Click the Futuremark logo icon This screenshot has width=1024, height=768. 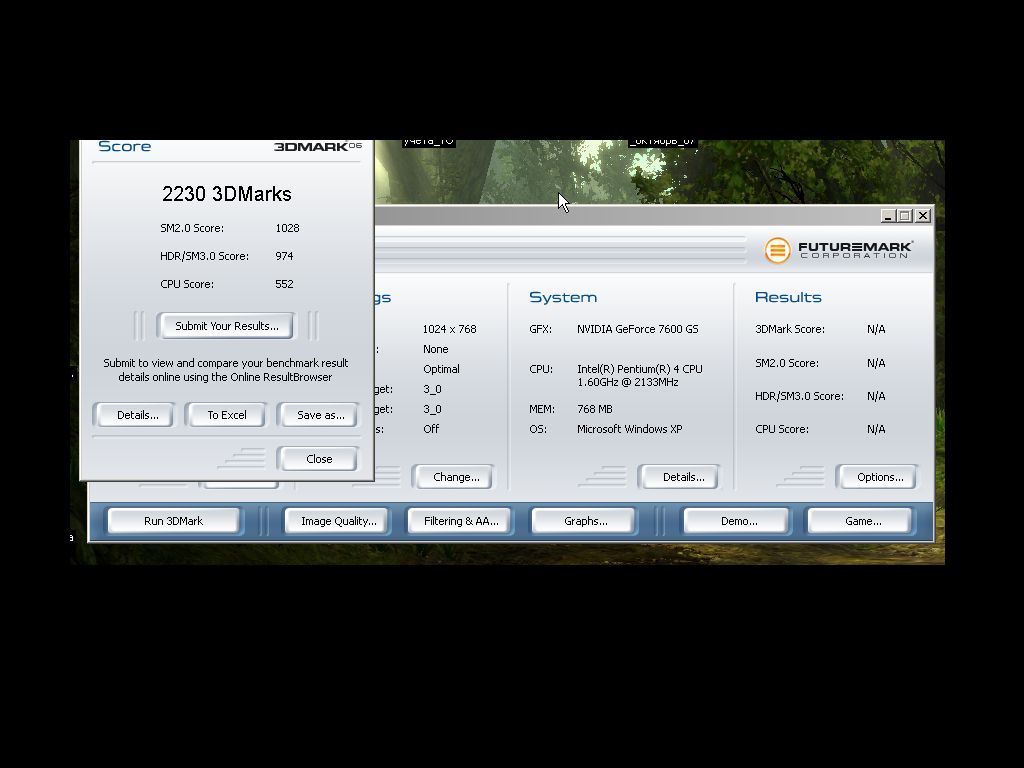coord(777,250)
